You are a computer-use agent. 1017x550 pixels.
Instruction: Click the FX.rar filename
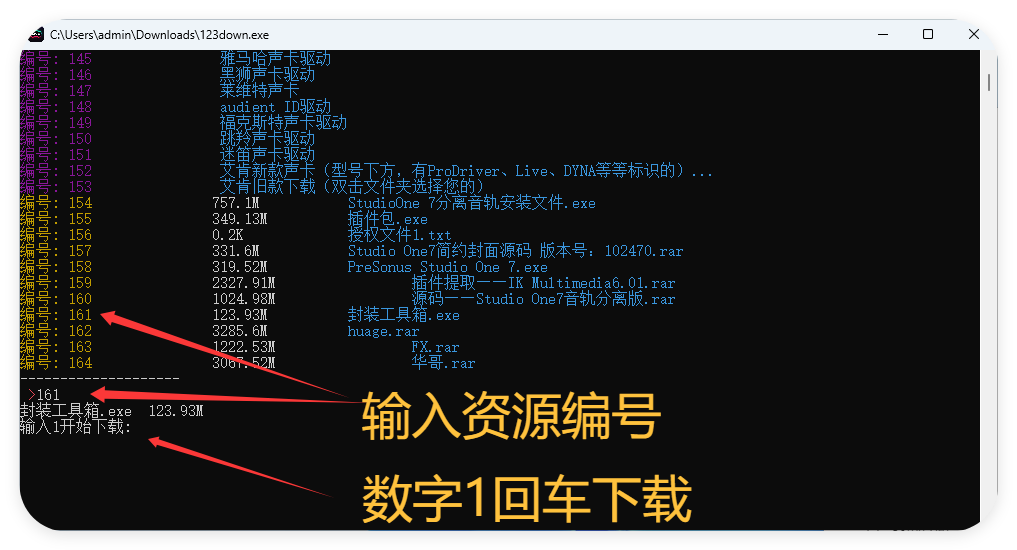pos(435,347)
